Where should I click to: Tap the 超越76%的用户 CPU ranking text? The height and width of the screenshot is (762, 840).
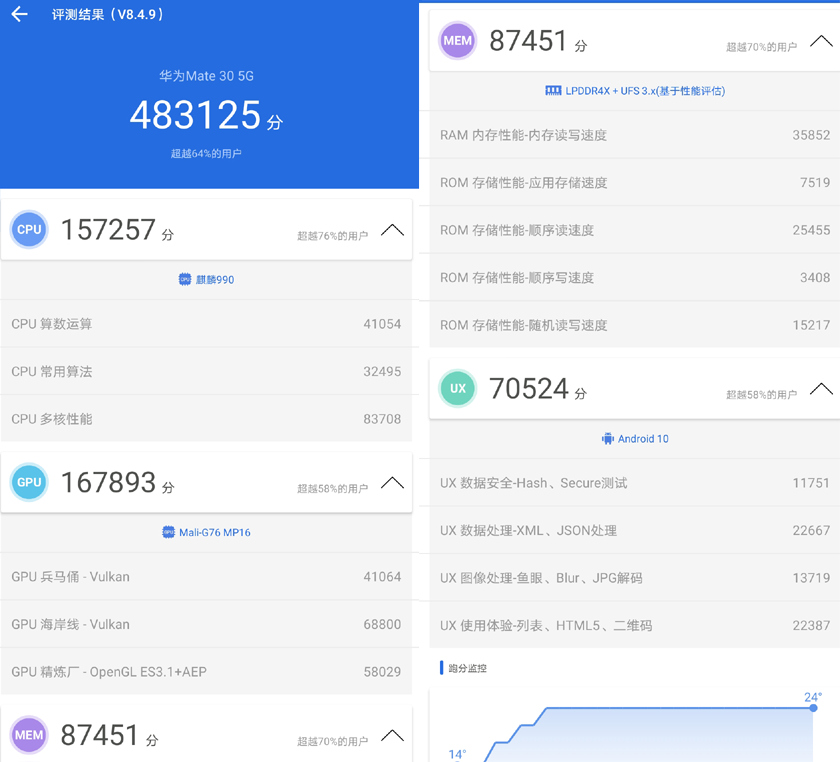[333, 236]
